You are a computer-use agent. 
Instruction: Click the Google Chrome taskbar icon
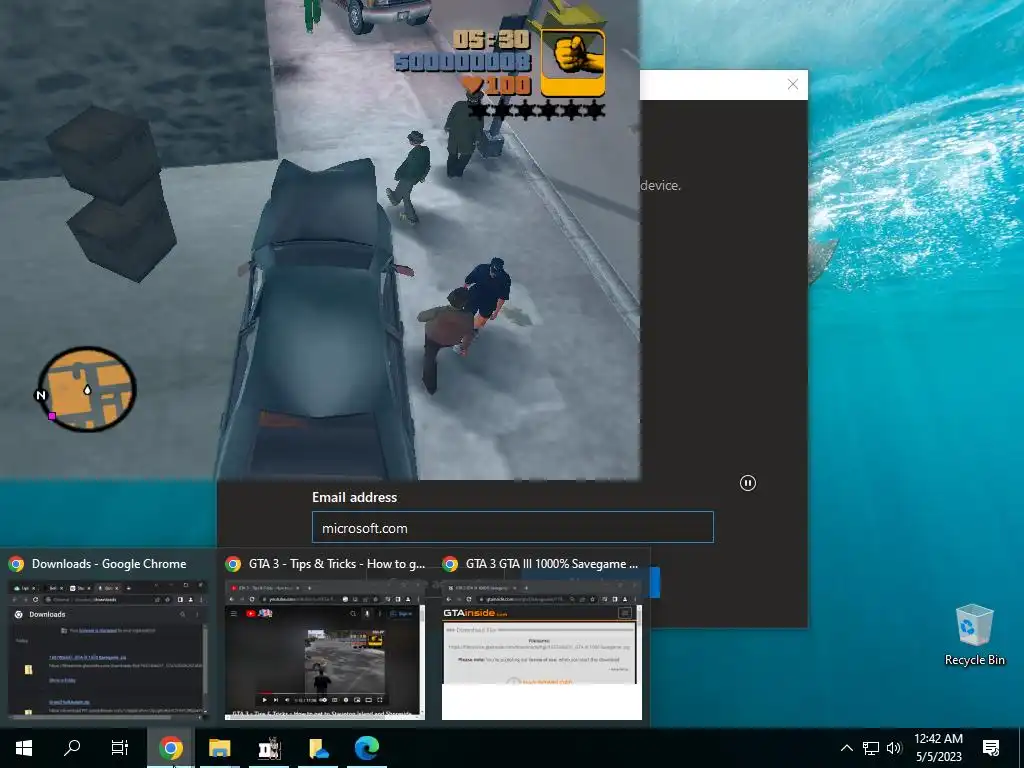tap(170, 748)
